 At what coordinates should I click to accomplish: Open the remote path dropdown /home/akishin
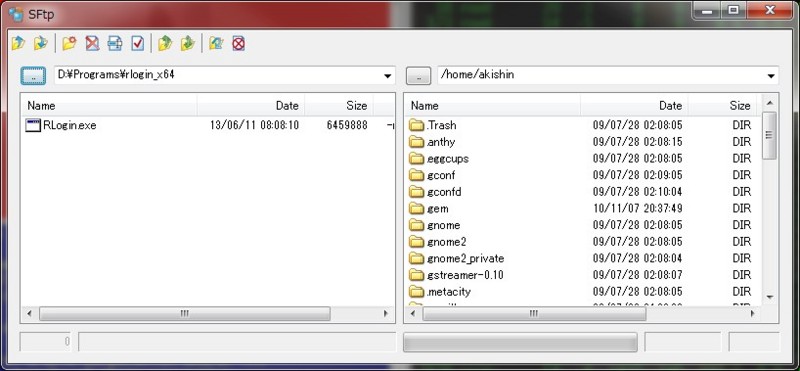pos(771,76)
